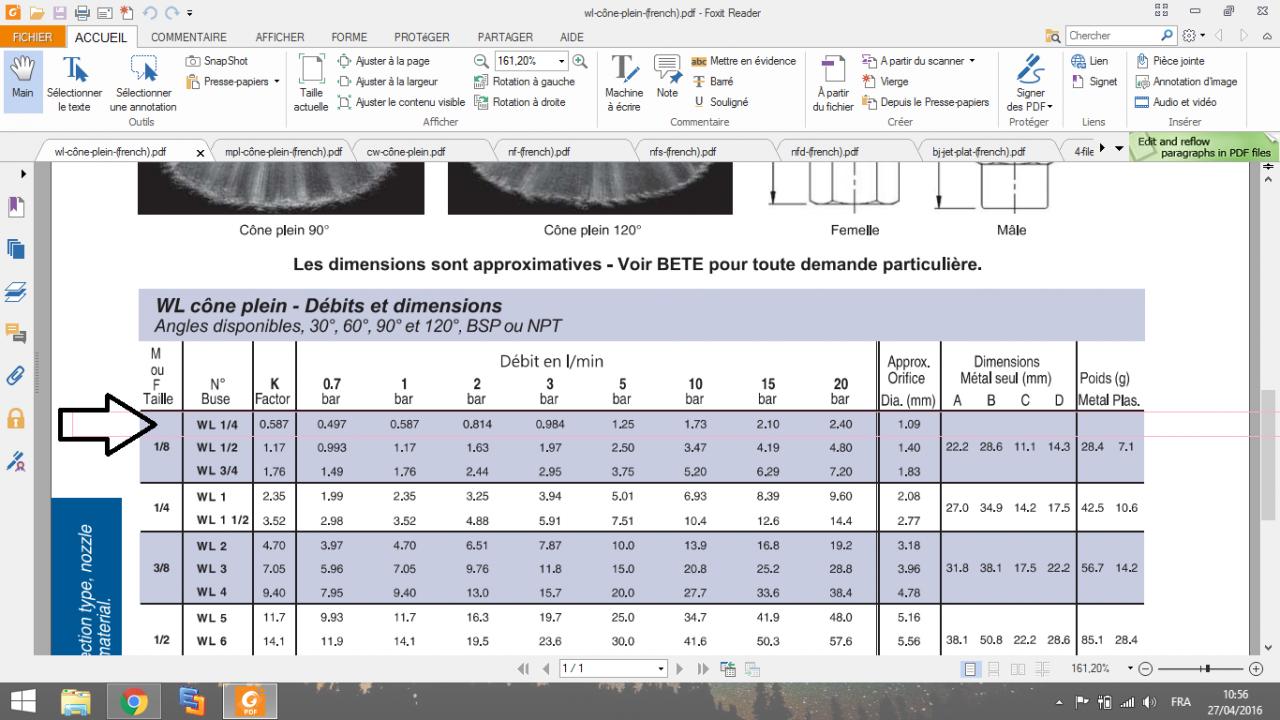Screen dimensions: 1280x720
Task: Select the Souligné underline tool
Action: click(720, 102)
